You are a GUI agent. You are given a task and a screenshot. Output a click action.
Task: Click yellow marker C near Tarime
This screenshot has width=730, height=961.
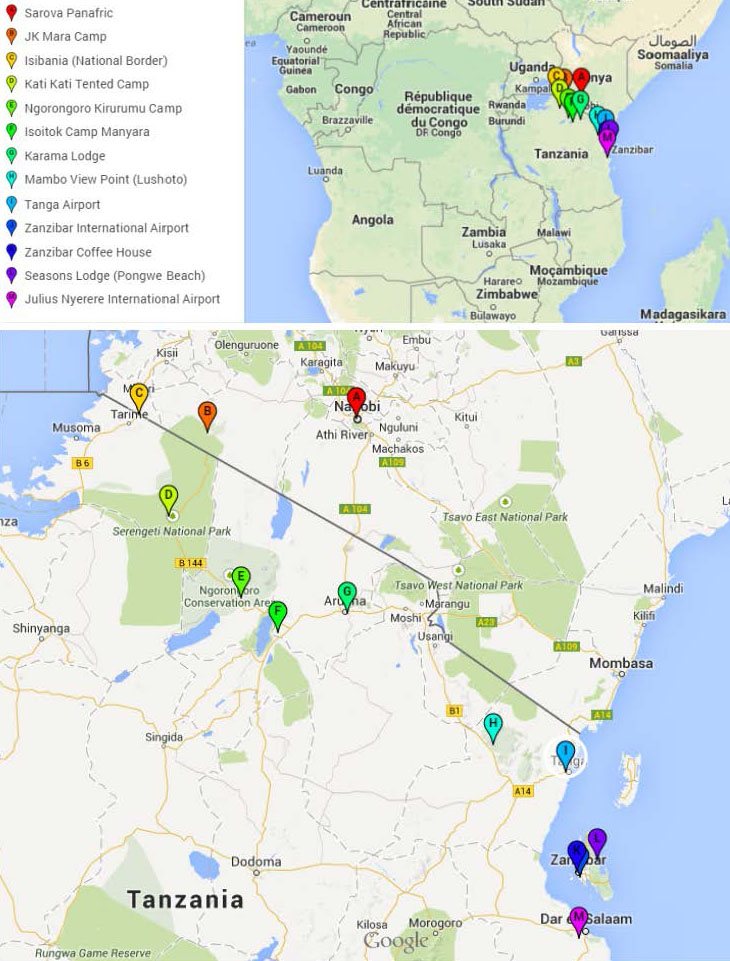140,397
